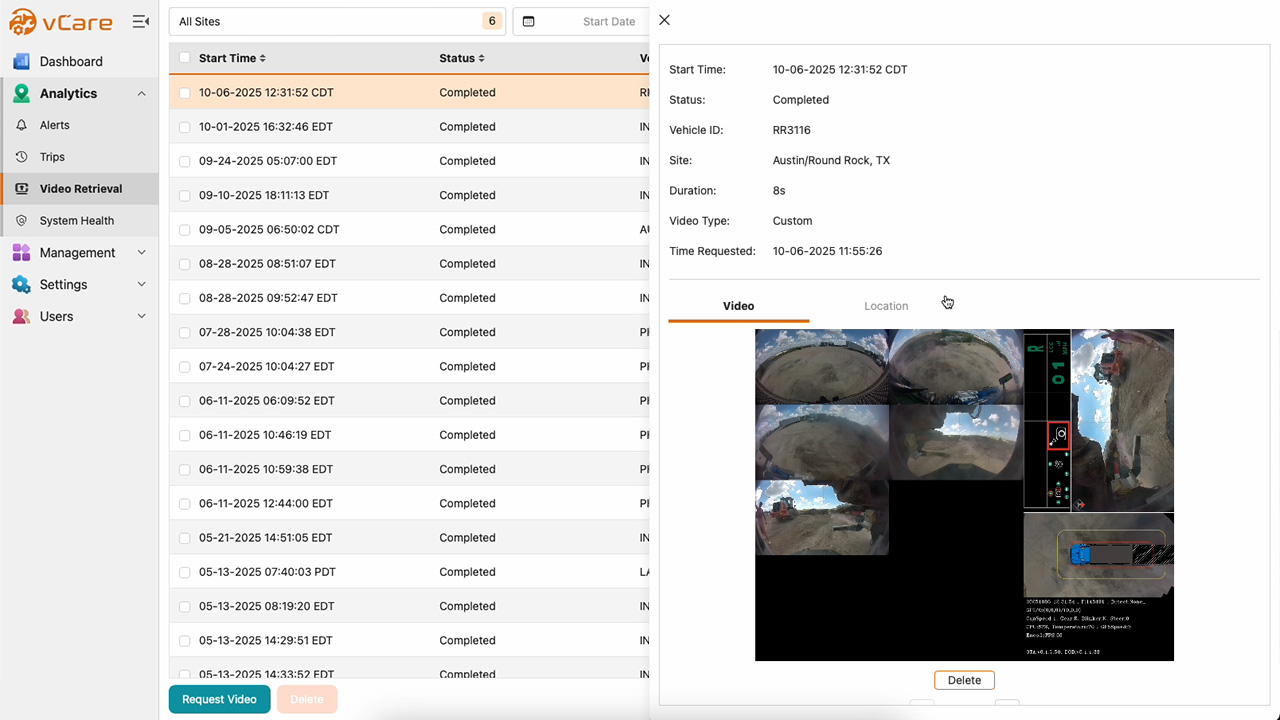Click the Request Video button

219,699
